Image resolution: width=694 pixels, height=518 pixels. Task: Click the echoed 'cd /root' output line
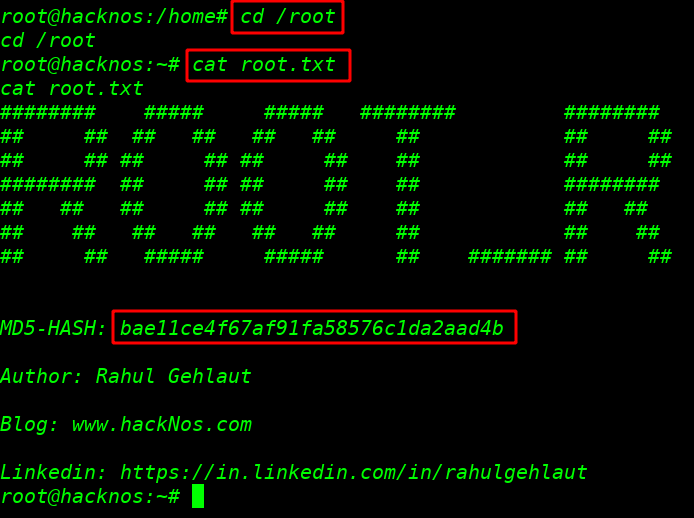pyautogui.click(x=48, y=41)
